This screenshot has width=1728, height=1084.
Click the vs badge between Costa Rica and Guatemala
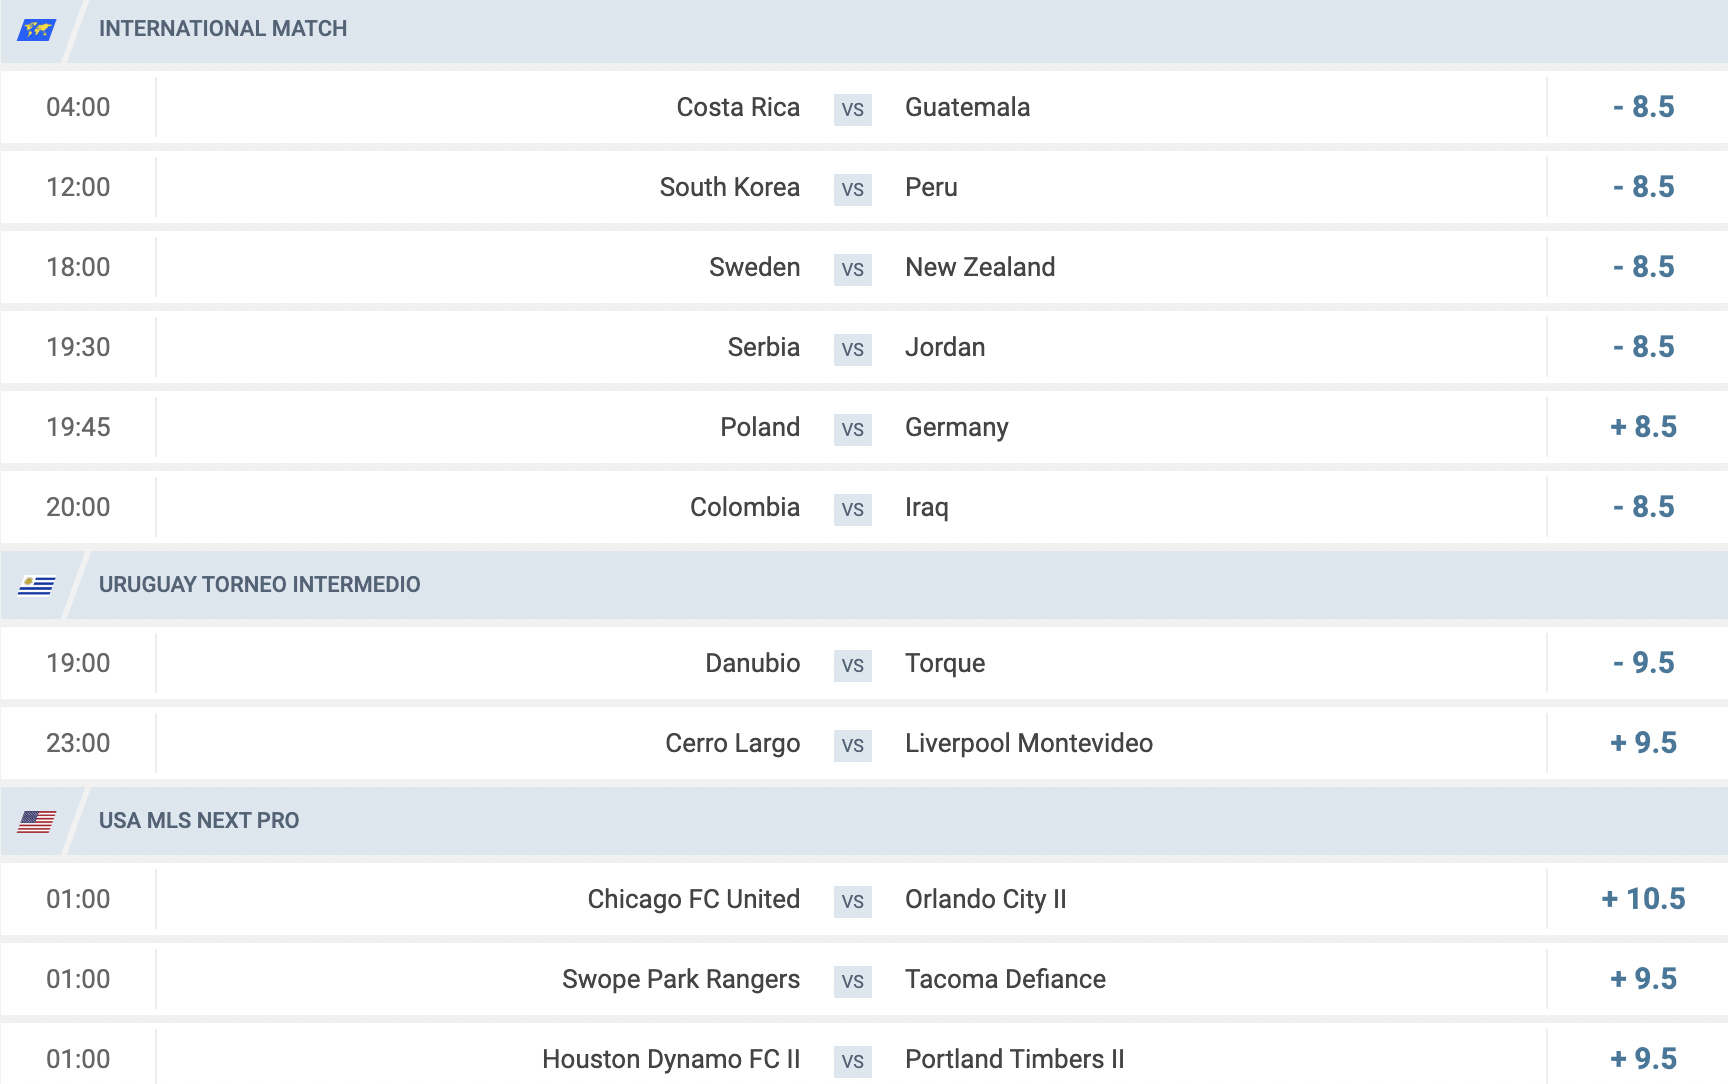tap(853, 109)
